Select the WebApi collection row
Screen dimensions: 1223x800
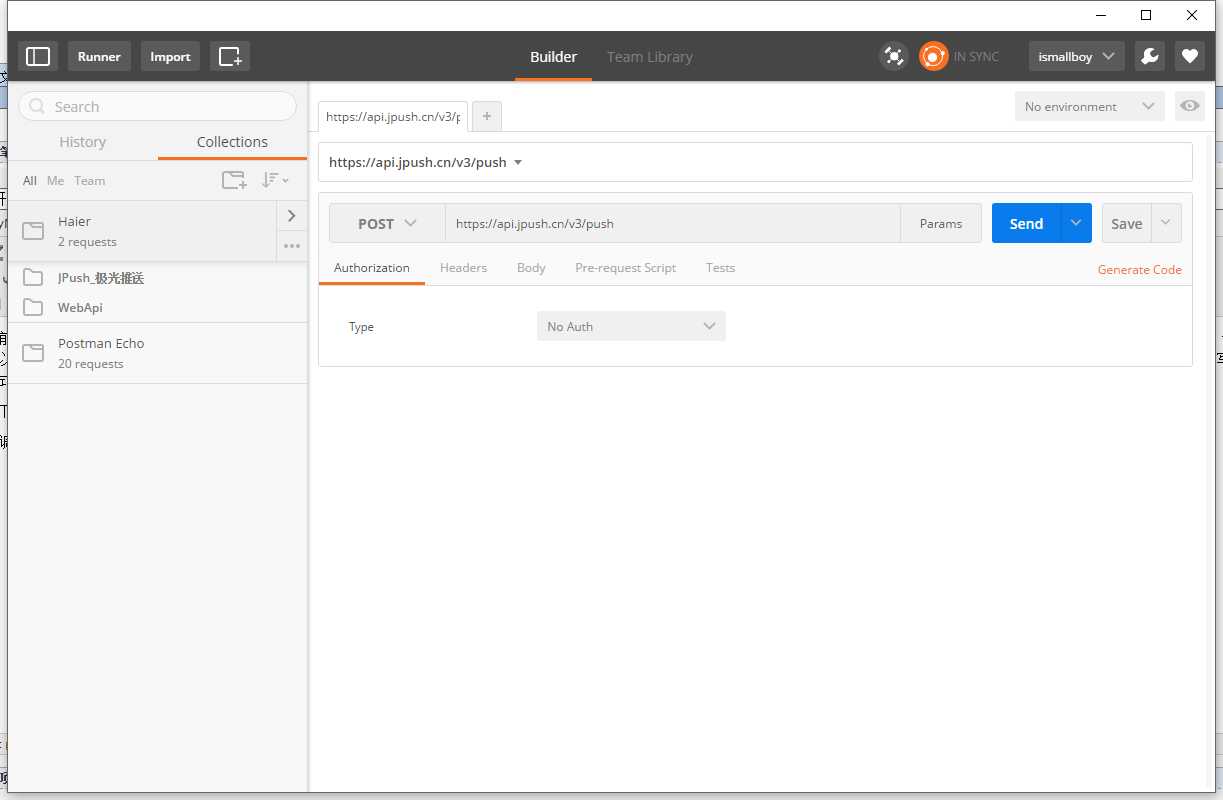point(158,307)
